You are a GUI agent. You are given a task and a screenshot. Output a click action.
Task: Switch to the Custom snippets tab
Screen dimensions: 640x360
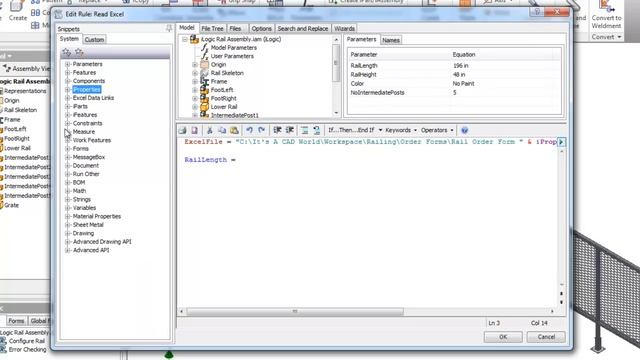point(94,40)
